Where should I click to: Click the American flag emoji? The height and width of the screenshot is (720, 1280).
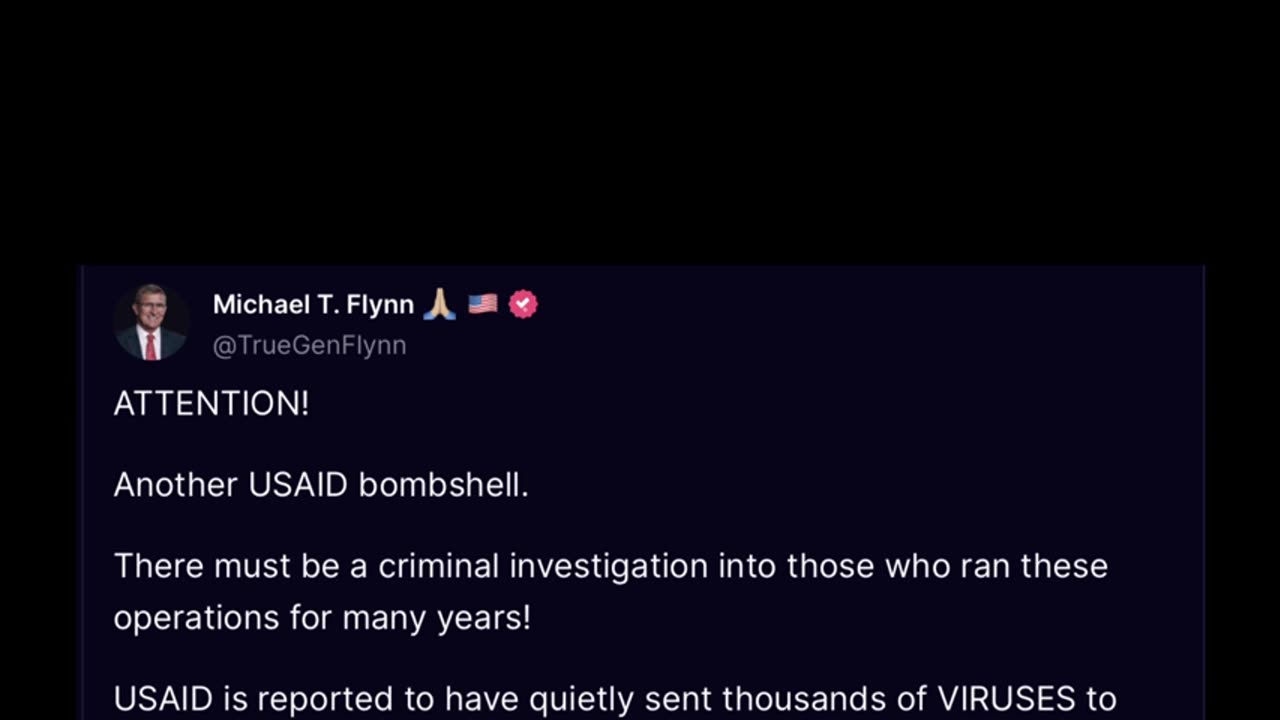pyautogui.click(x=482, y=304)
